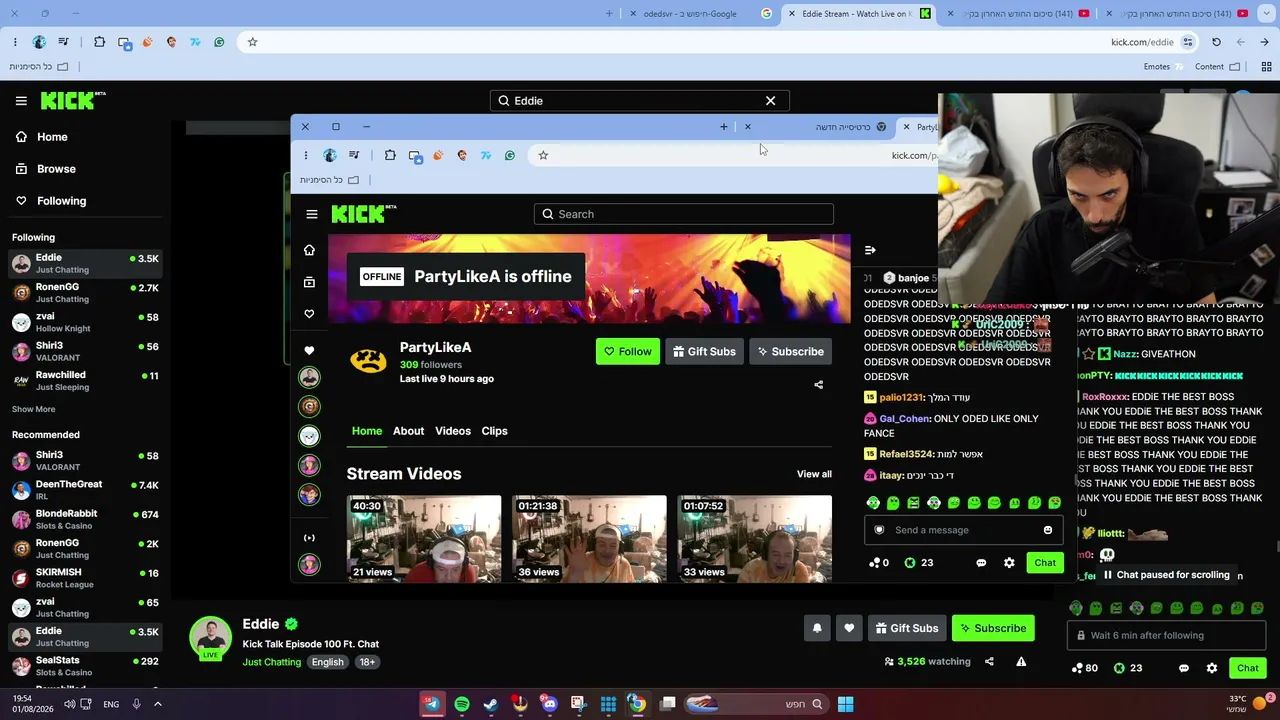This screenshot has width=1280, height=720.
Task: Follow the PartyLikeA channel
Action: tap(627, 352)
